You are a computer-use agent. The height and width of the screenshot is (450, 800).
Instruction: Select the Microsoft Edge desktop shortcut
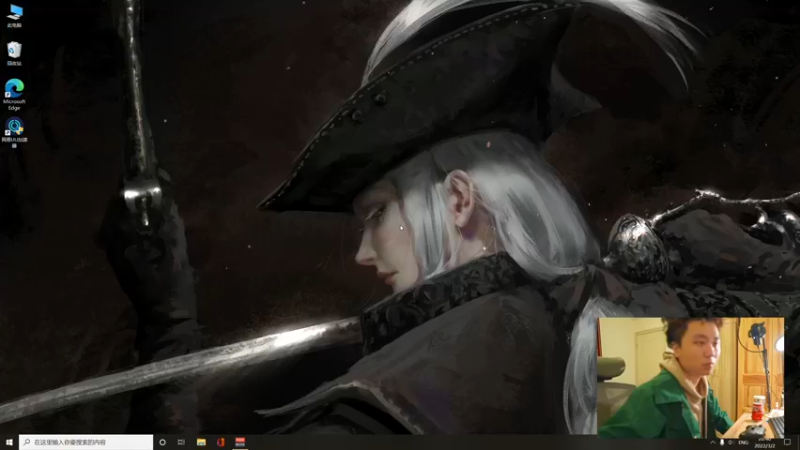14,94
